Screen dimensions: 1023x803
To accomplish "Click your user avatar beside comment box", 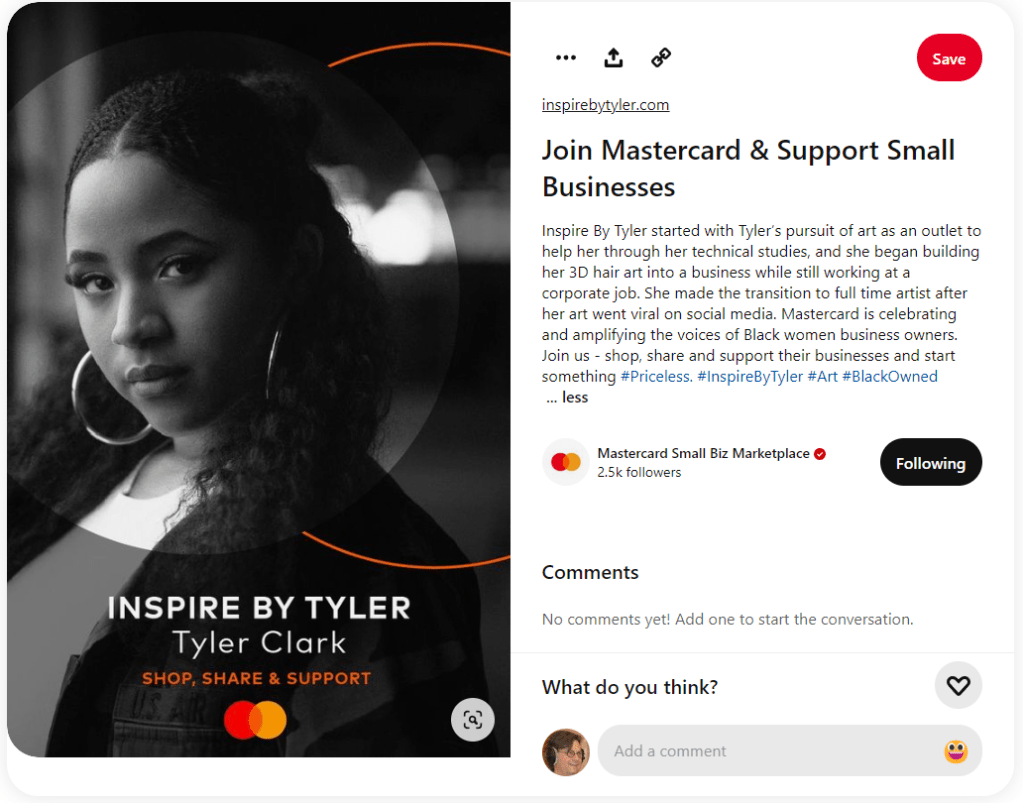I will click(x=566, y=752).
